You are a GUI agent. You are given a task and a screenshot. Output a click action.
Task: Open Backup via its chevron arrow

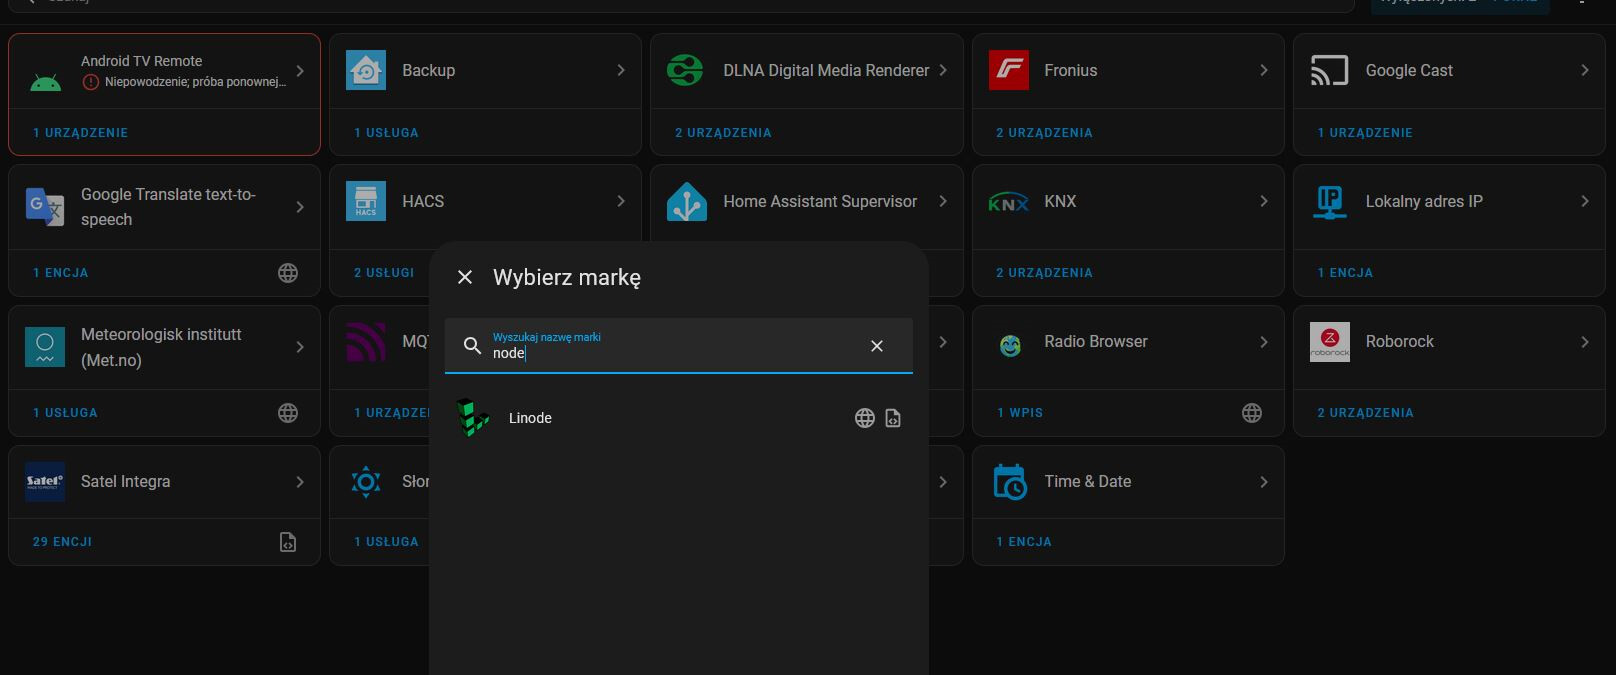click(621, 70)
